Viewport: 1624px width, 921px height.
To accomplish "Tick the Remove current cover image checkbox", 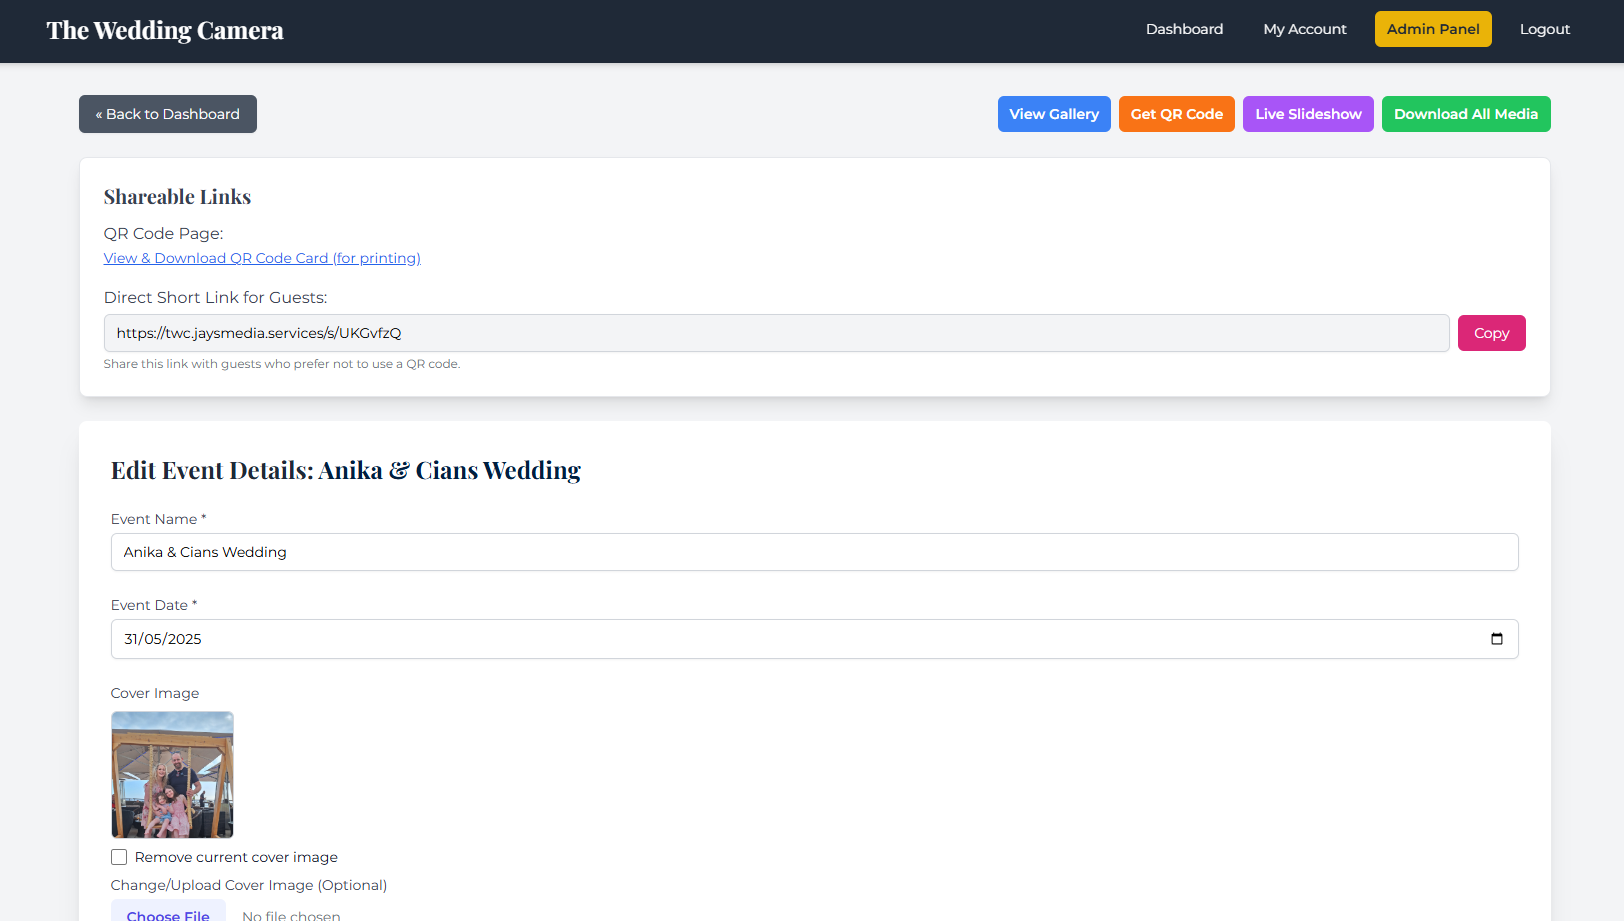I will coord(119,857).
